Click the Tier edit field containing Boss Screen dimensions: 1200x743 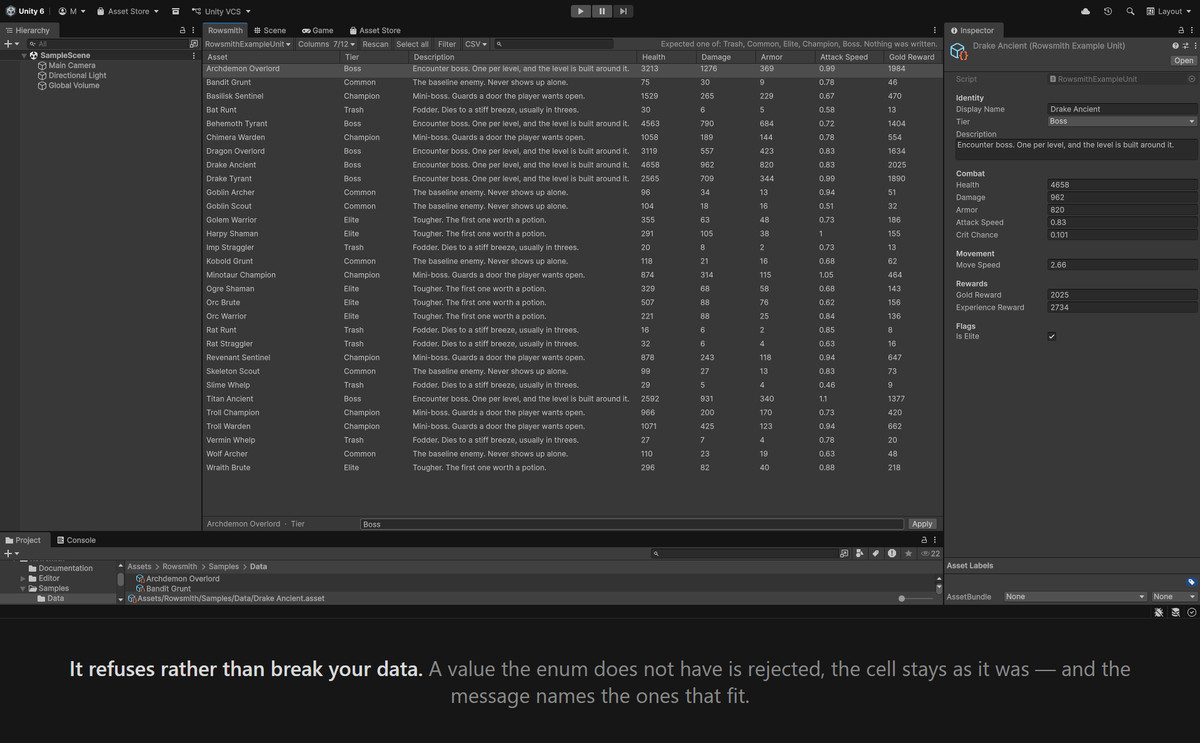(632, 524)
